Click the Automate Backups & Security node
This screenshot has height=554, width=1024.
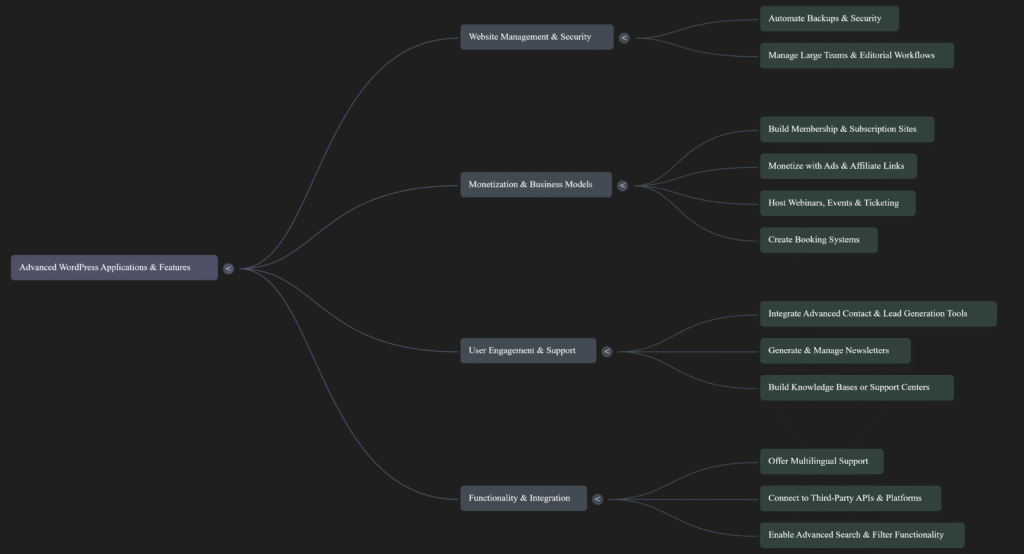(x=829, y=19)
